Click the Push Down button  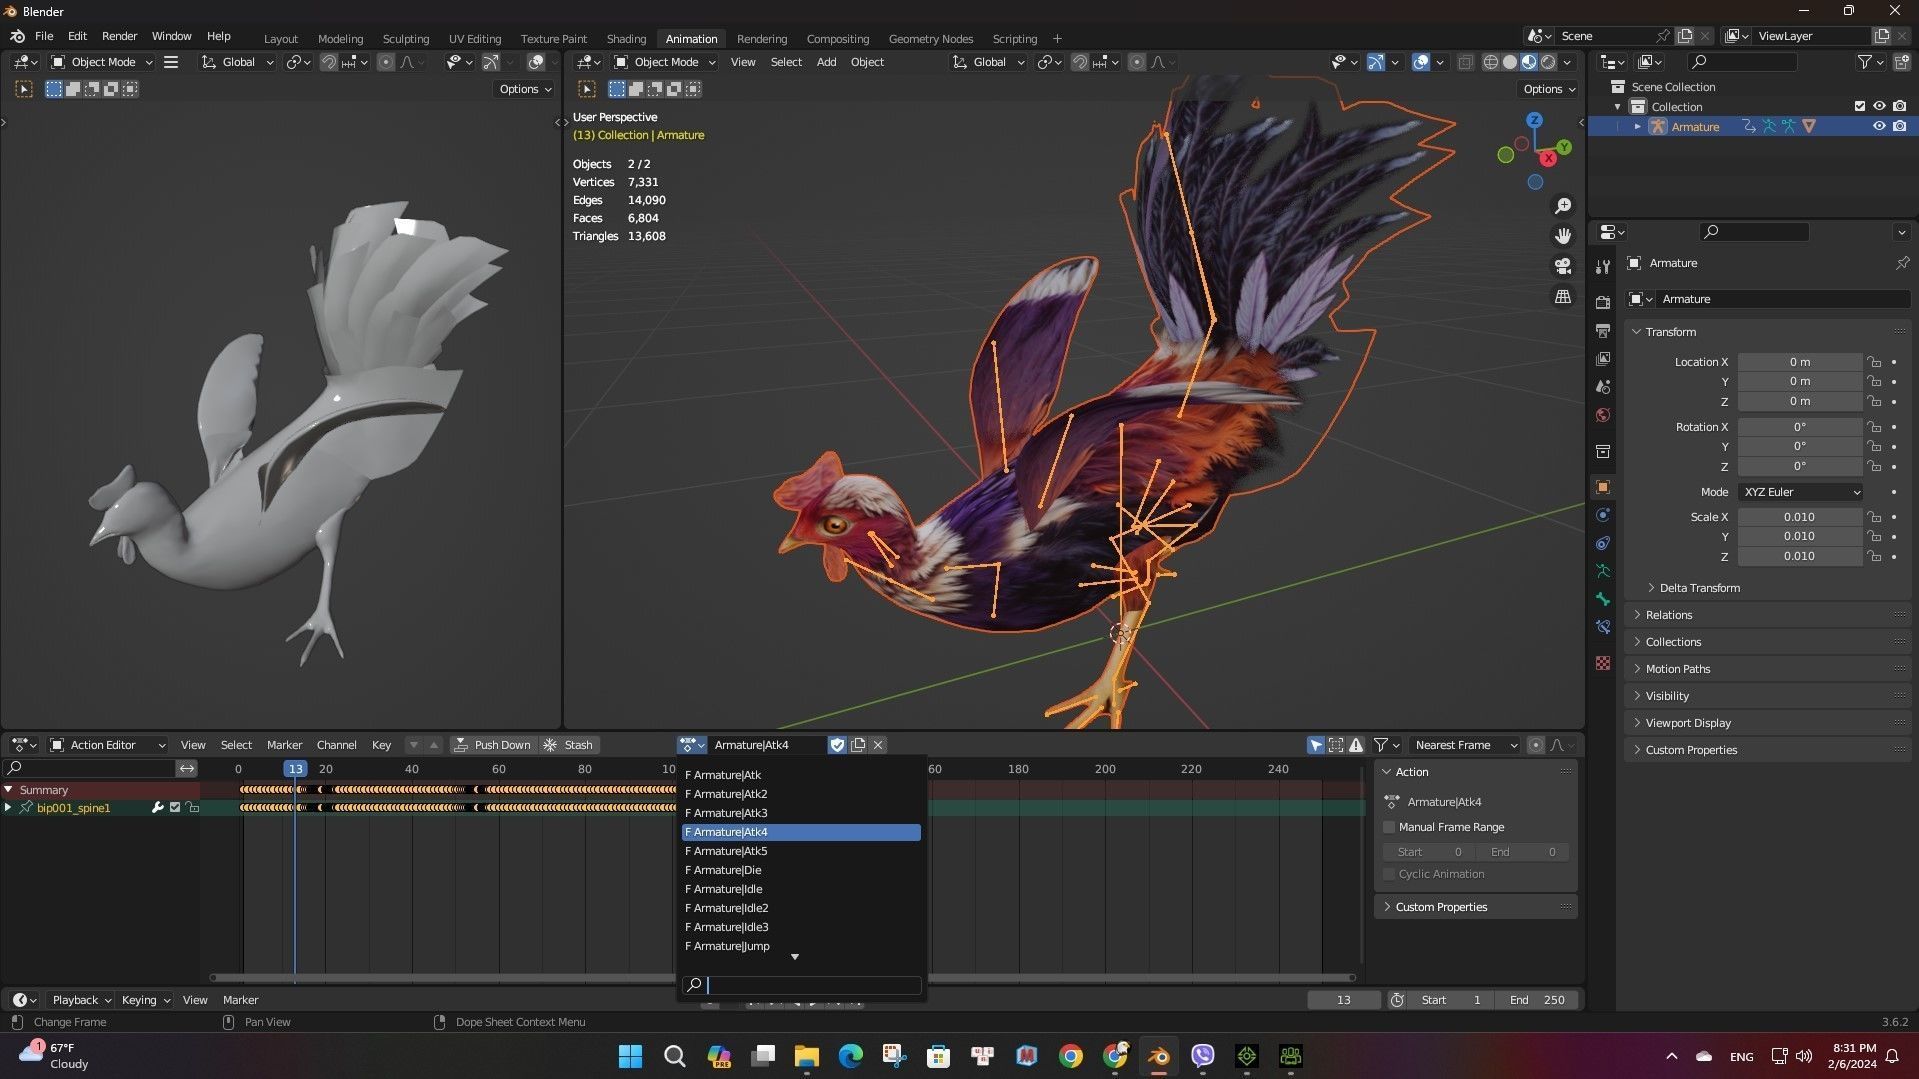tap(493, 745)
